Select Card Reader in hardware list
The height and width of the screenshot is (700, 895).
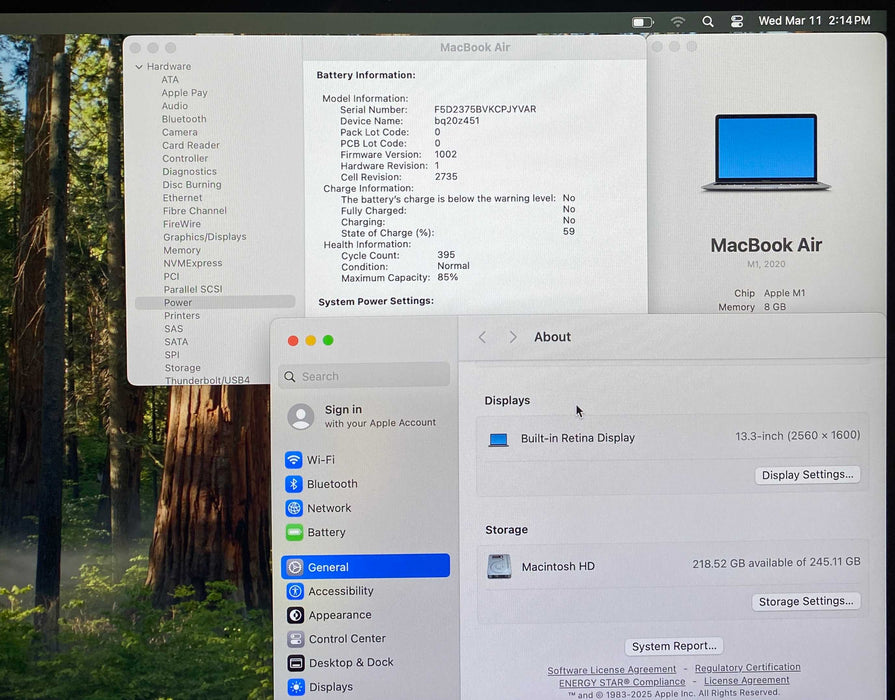click(x=191, y=145)
